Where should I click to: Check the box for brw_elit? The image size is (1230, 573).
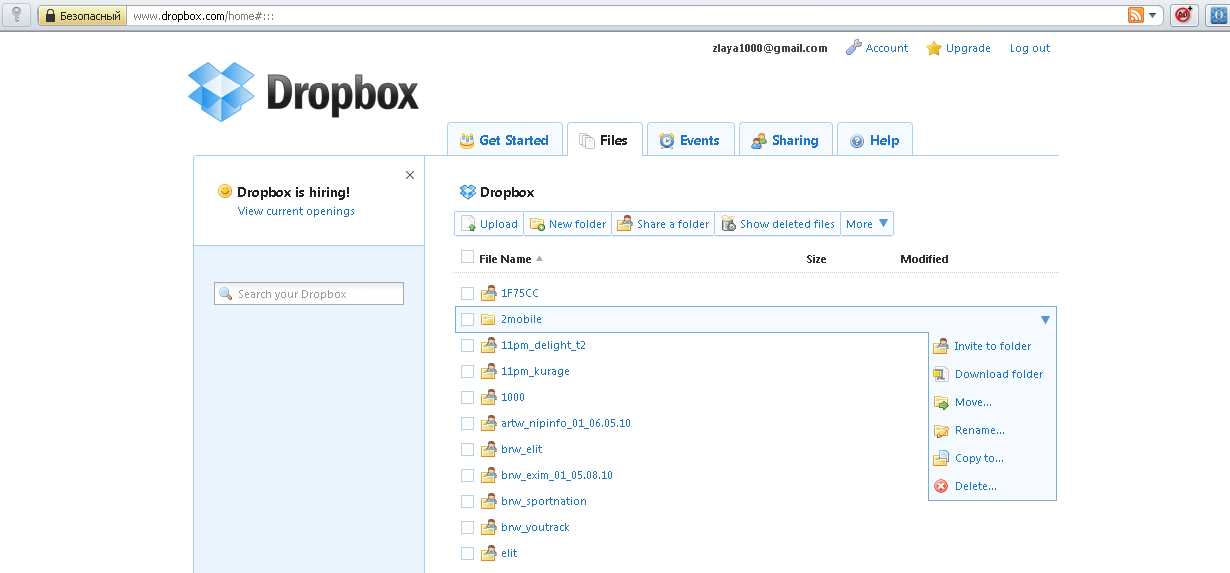pyautogui.click(x=467, y=449)
